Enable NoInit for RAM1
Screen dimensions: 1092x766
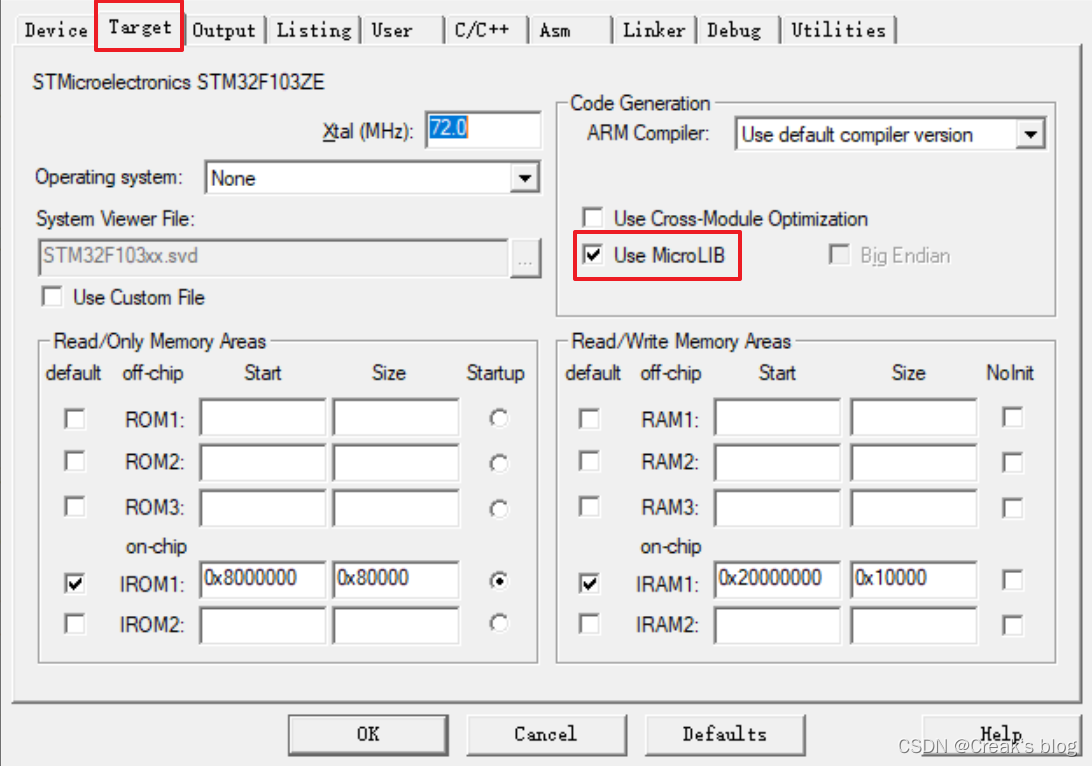click(x=1013, y=417)
